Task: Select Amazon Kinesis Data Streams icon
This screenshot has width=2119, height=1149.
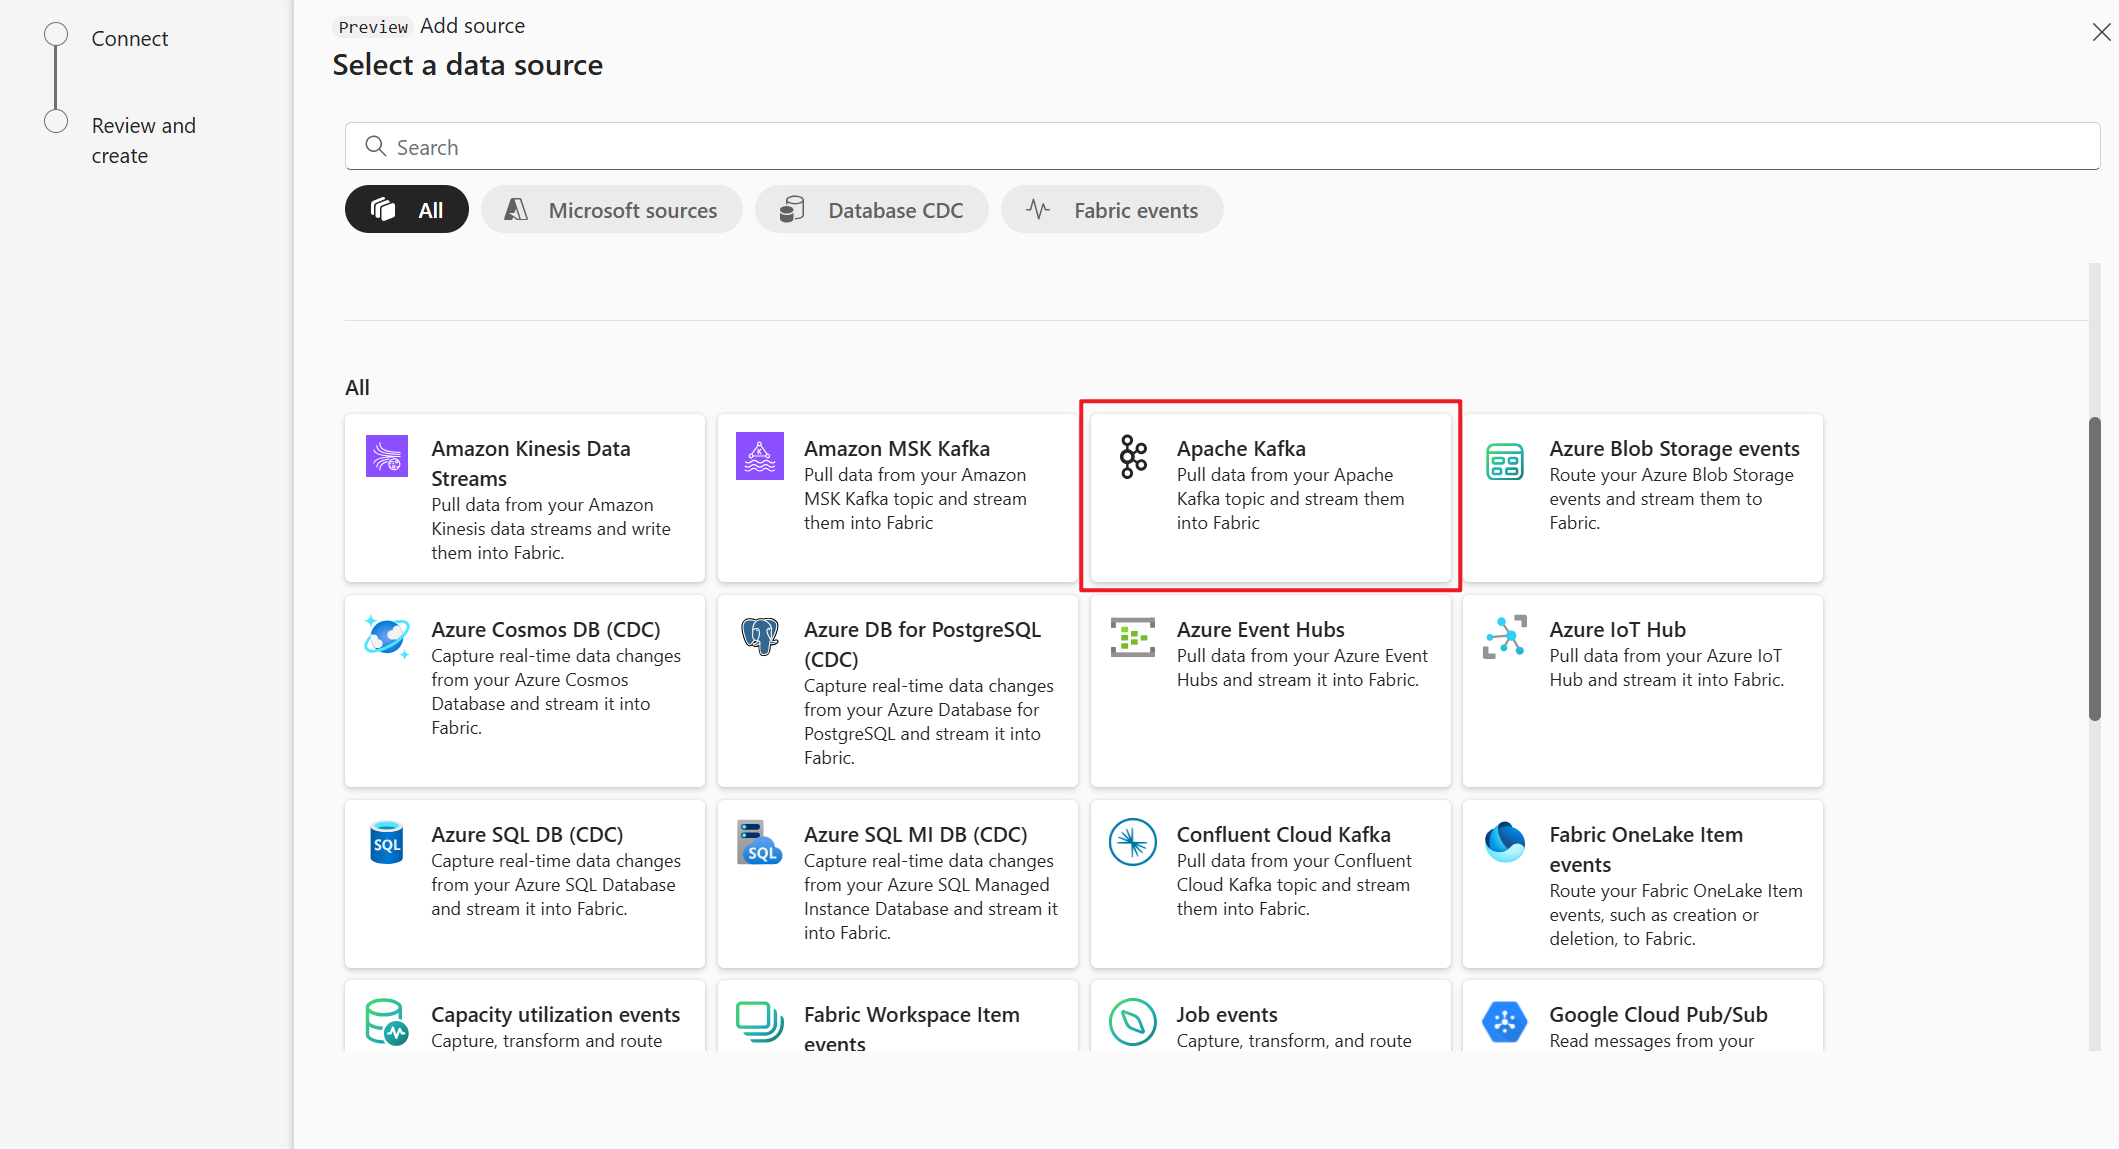Action: coord(386,453)
